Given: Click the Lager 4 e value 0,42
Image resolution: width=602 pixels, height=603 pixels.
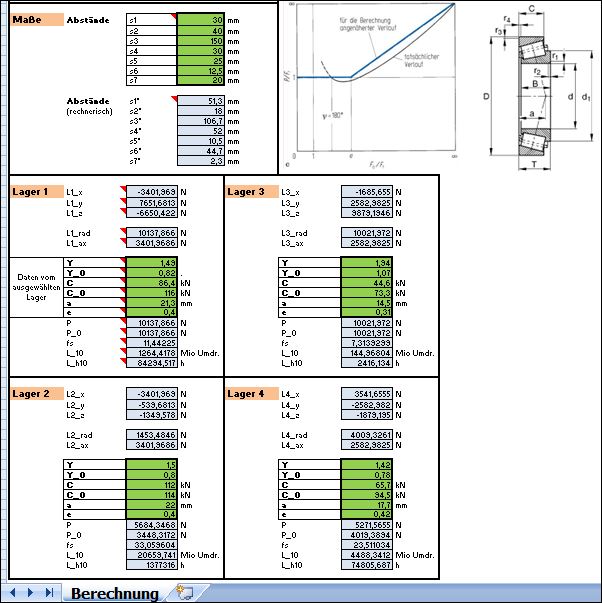Looking at the screenshot, I should 368,512.
